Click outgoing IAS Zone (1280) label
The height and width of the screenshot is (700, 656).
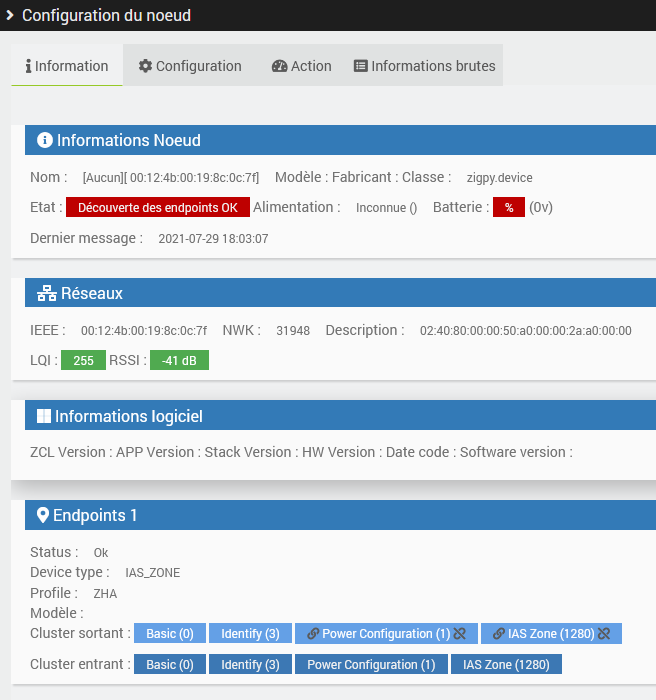(x=551, y=633)
